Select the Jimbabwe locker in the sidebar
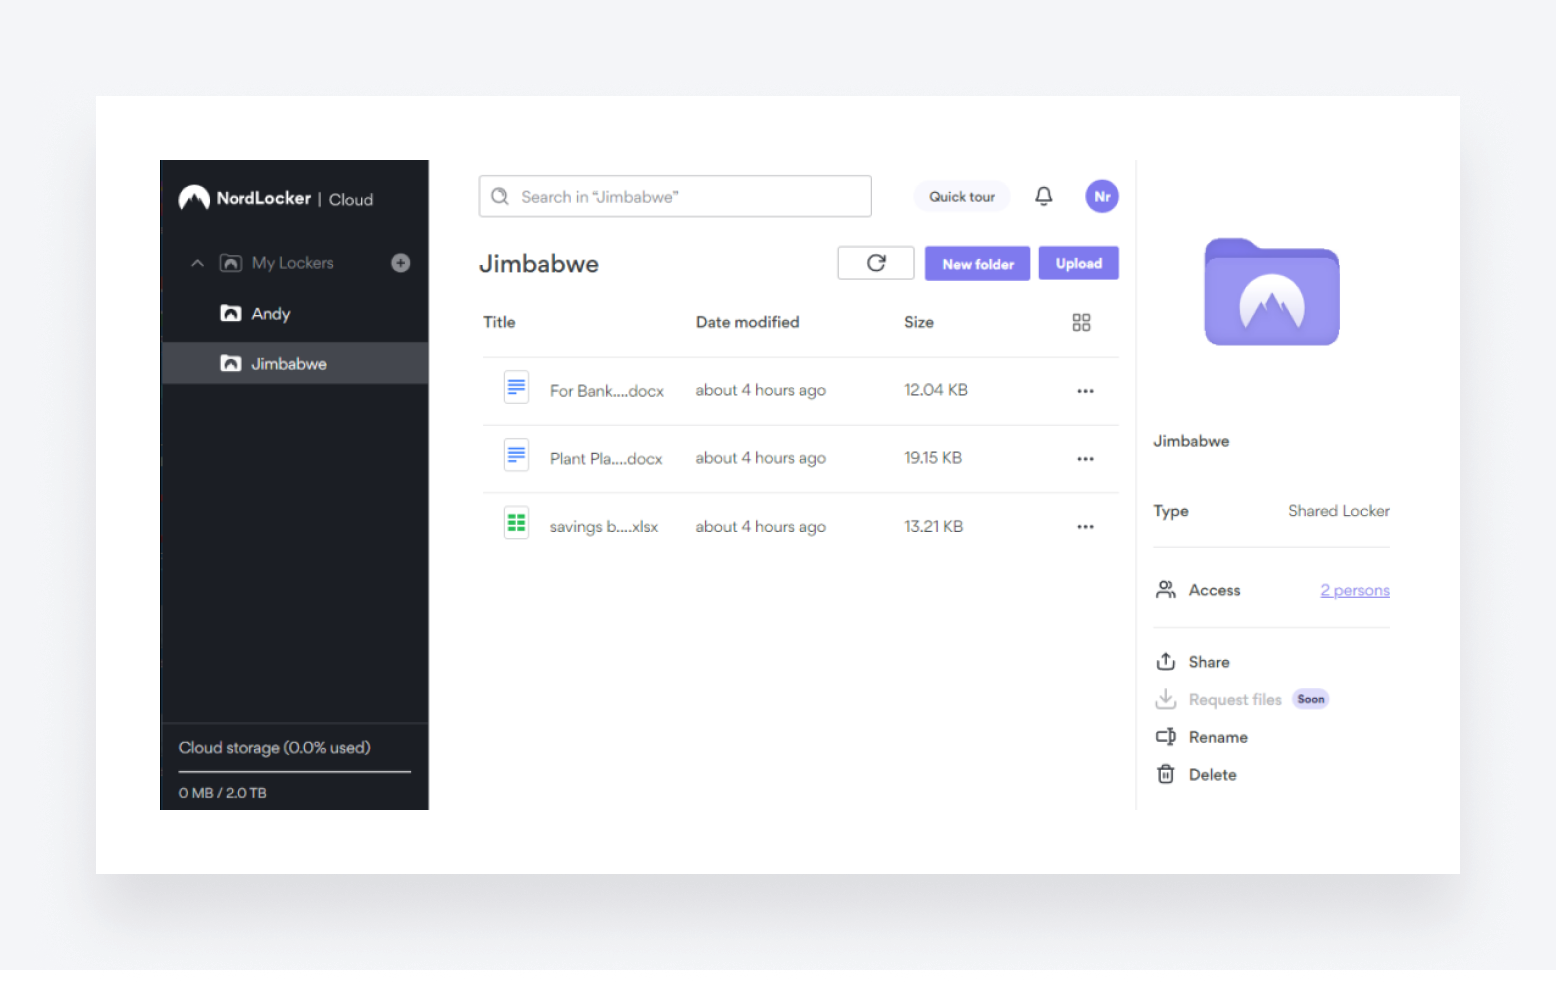 tap(288, 363)
